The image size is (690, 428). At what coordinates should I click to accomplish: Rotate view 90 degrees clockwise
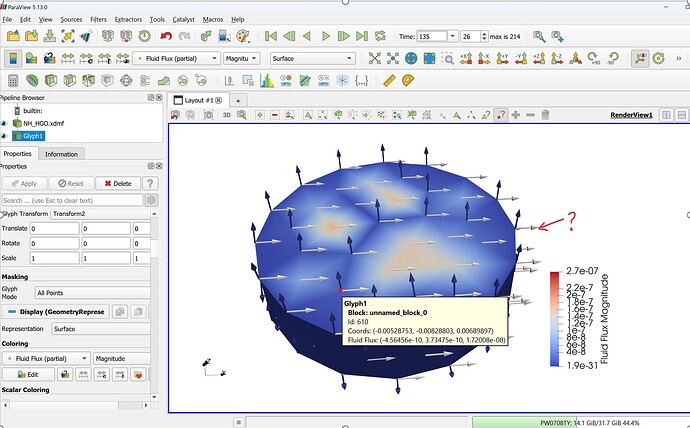click(x=593, y=58)
